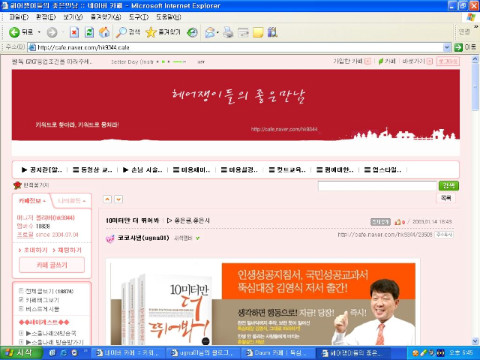The height and width of the screenshot is (360, 480).
Task: Click the Mail toolbar icon
Action: (210, 32)
